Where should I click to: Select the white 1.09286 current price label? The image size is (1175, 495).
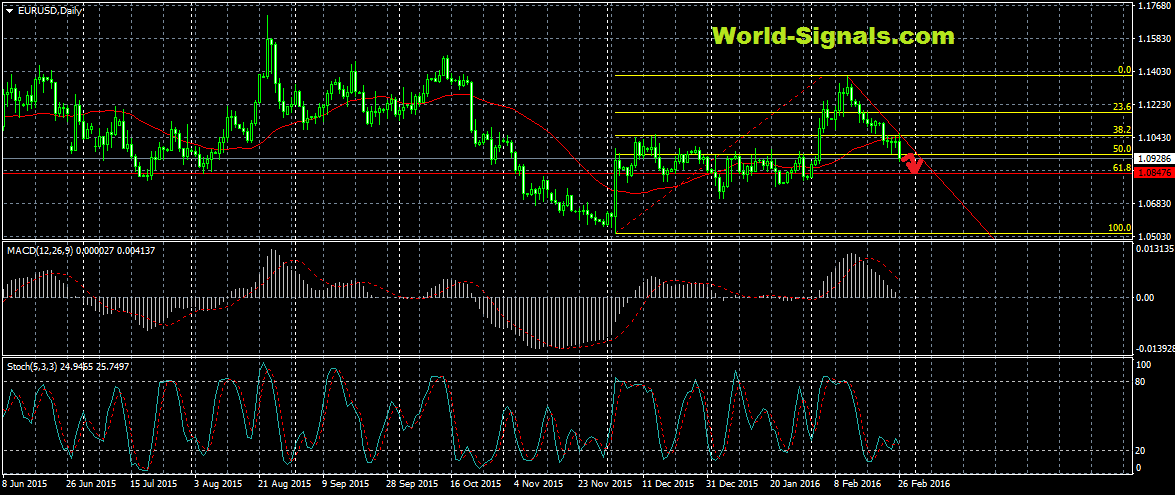[1154, 159]
